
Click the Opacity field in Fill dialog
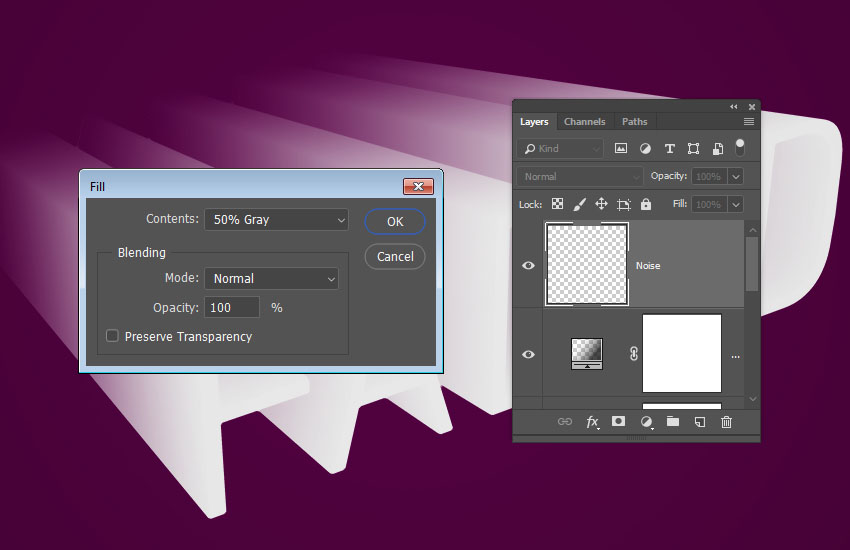click(x=232, y=308)
